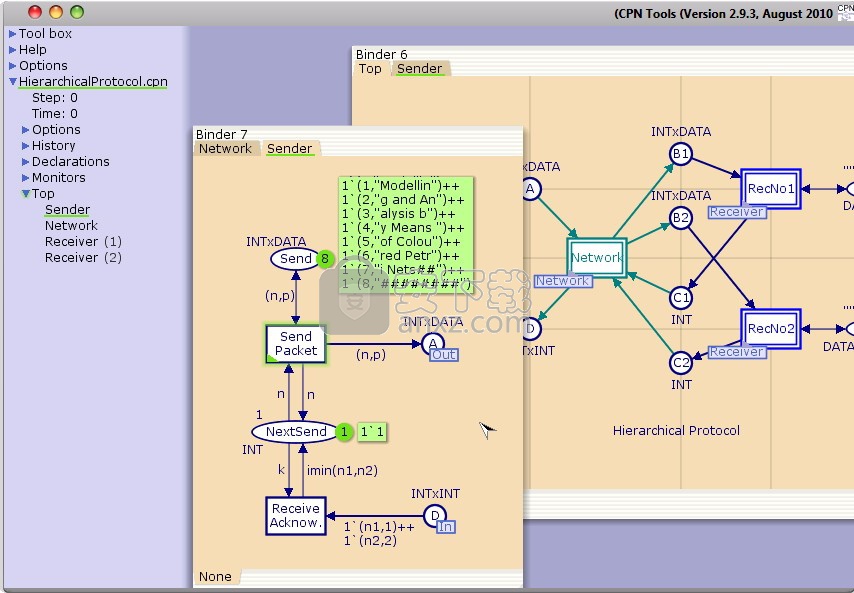The height and width of the screenshot is (593, 854).
Task: Select the RecNo2 substitution transition
Action: [x=771, y=328]
